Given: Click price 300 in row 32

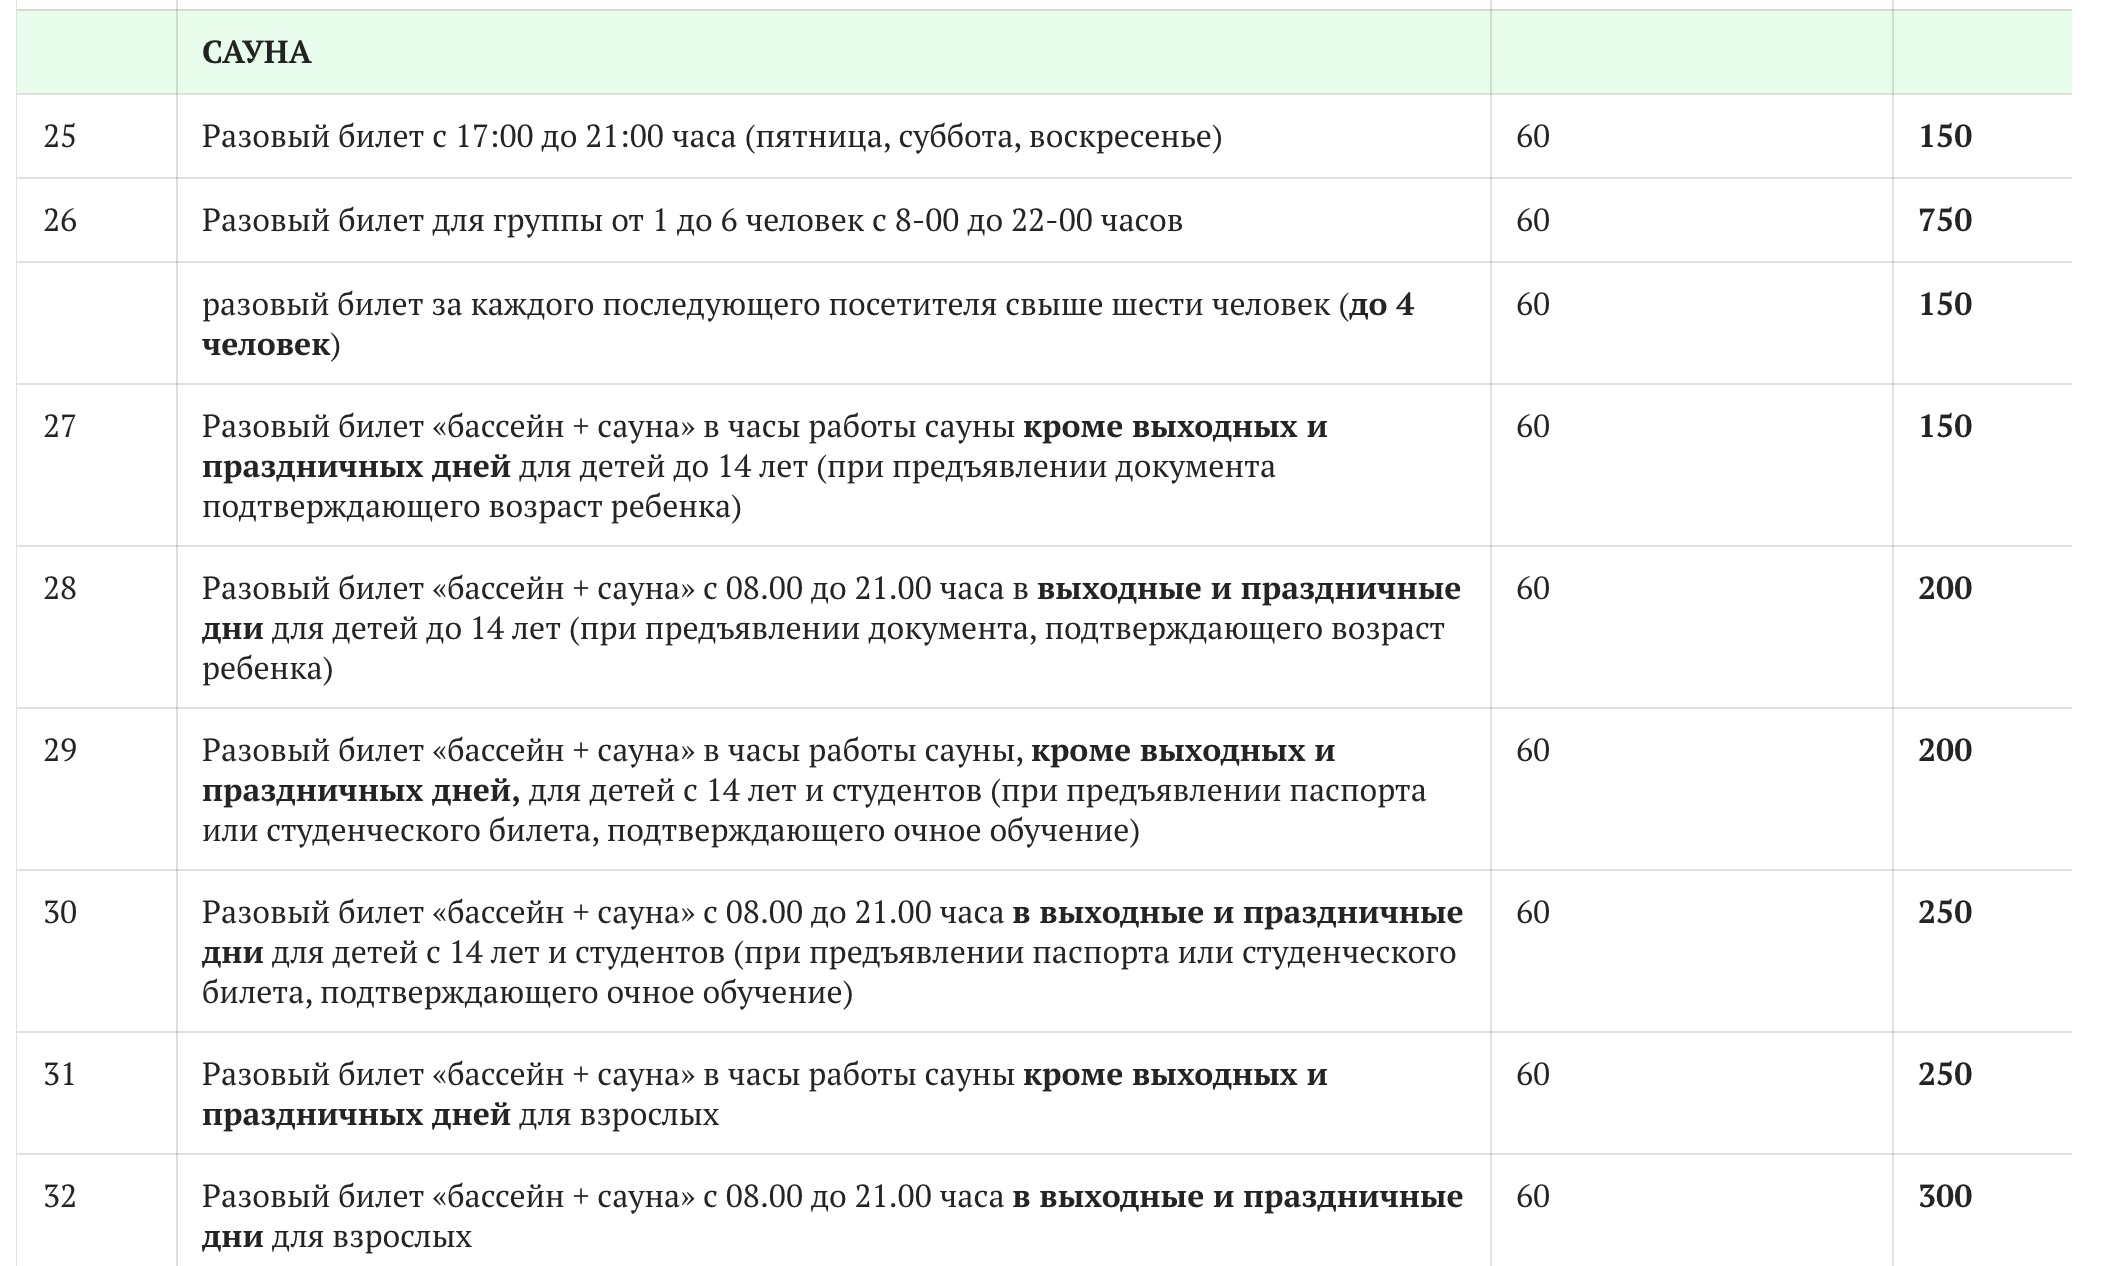Looking at the screenshot, I should coord(1945,1196).
